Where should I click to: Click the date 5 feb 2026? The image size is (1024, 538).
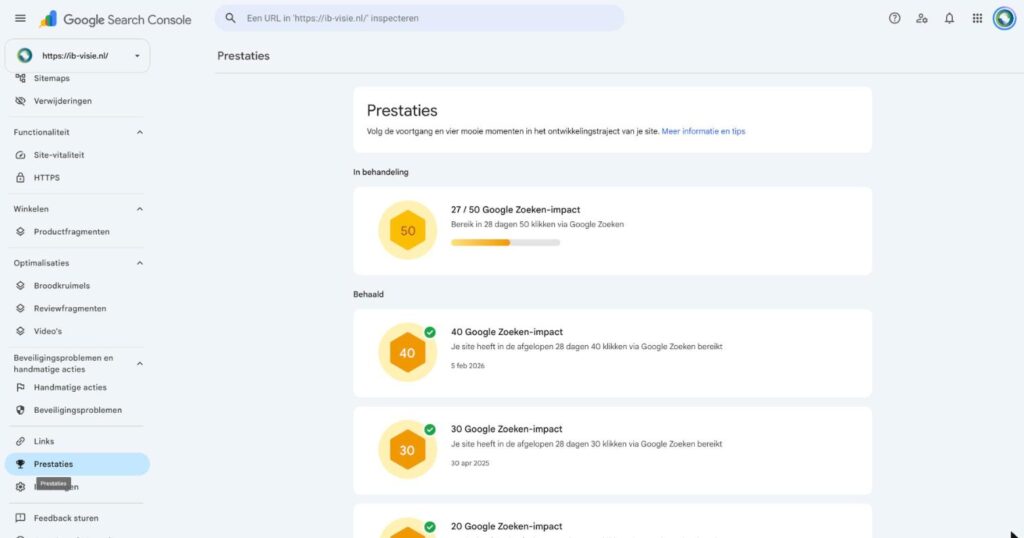[x=468, y=366]
